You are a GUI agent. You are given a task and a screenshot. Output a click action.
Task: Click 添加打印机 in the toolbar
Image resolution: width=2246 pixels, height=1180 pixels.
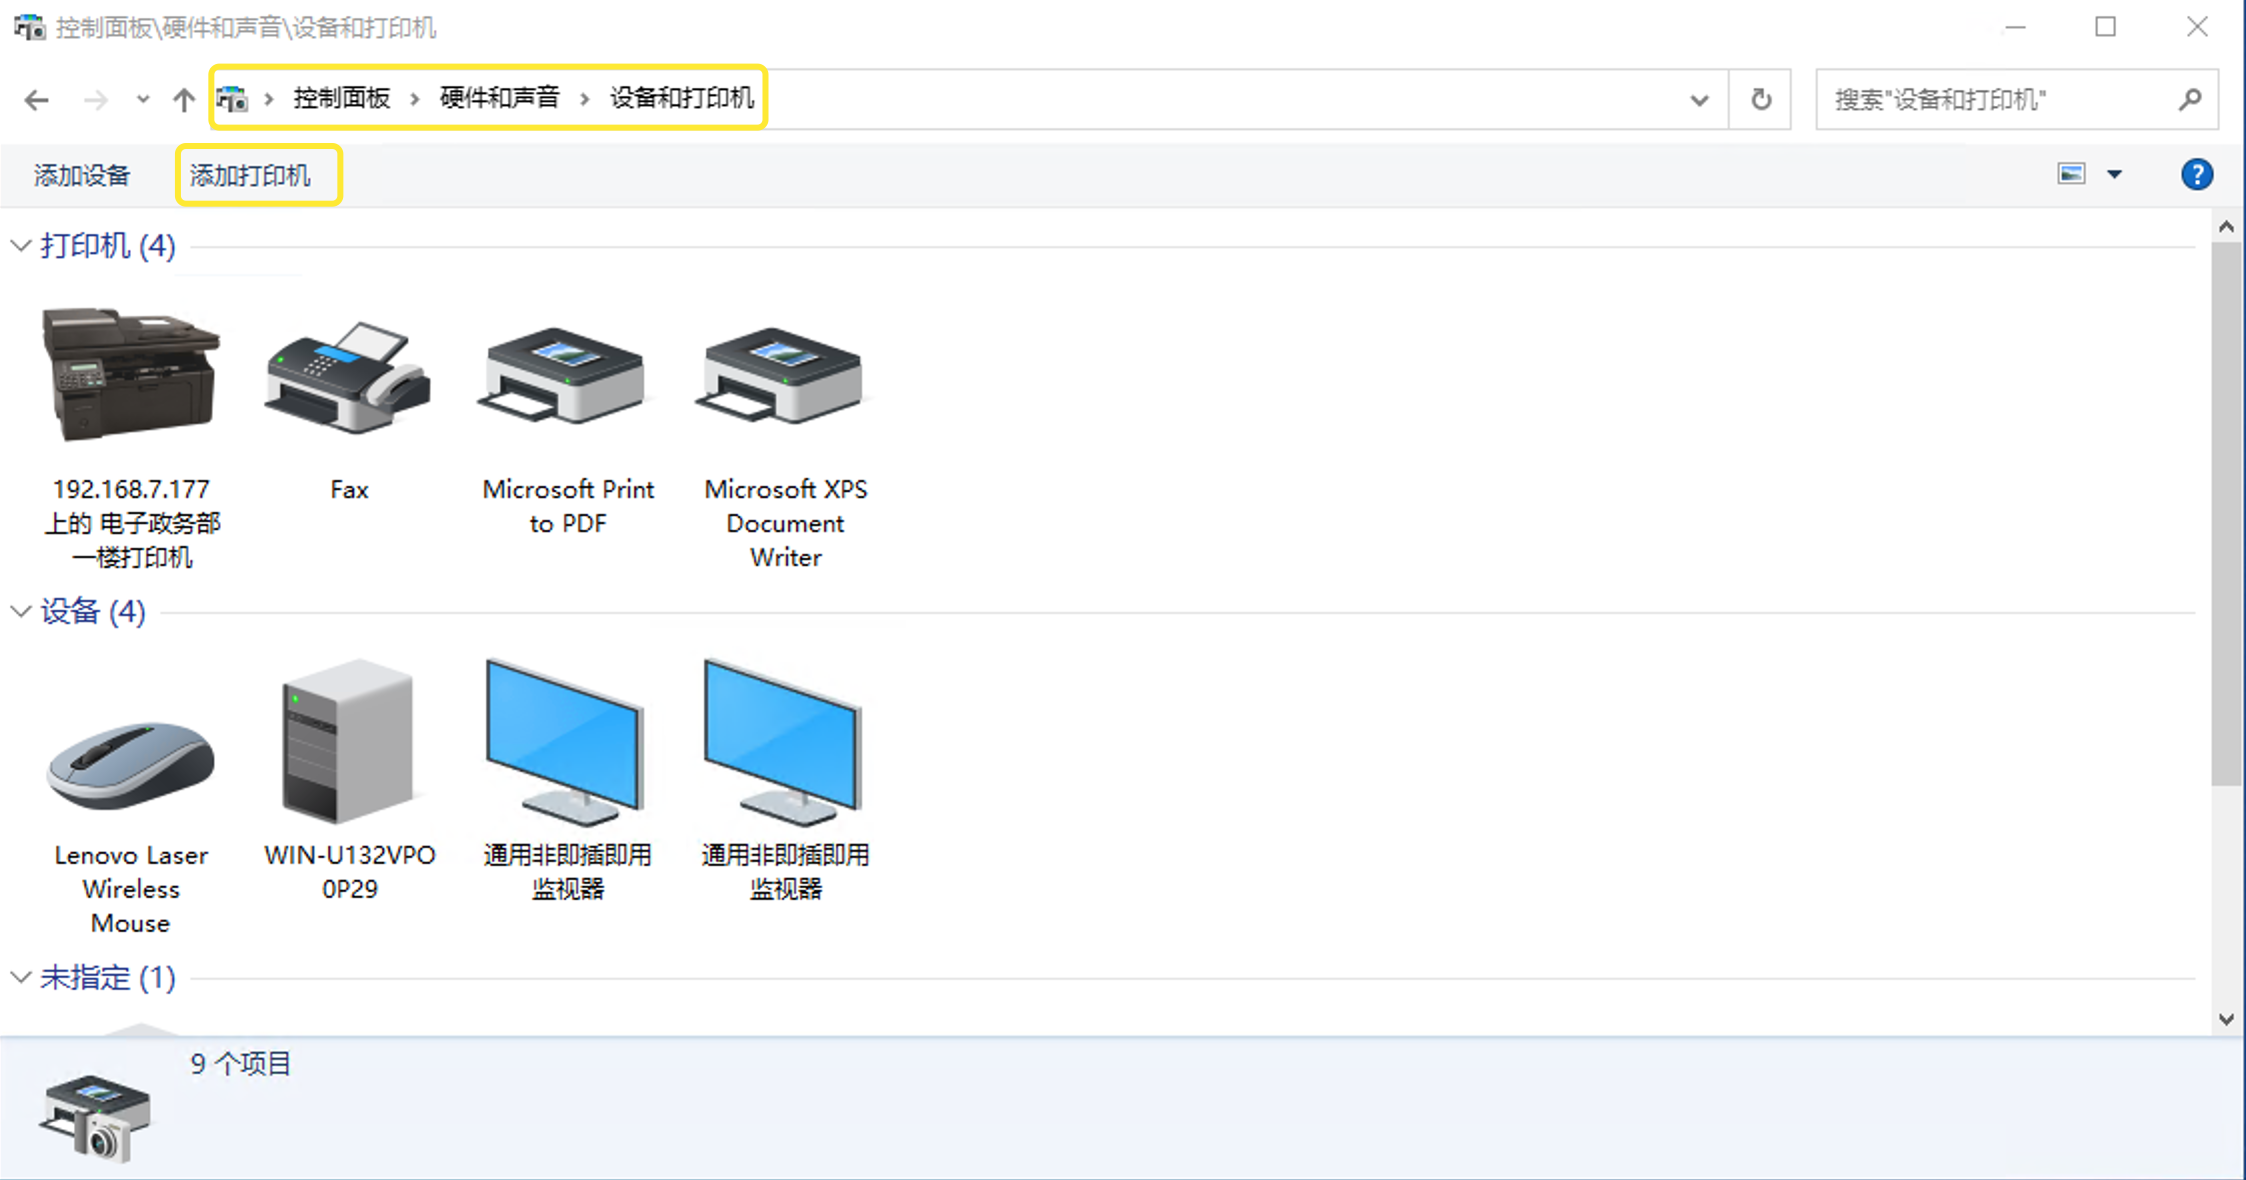coord(250,176)
